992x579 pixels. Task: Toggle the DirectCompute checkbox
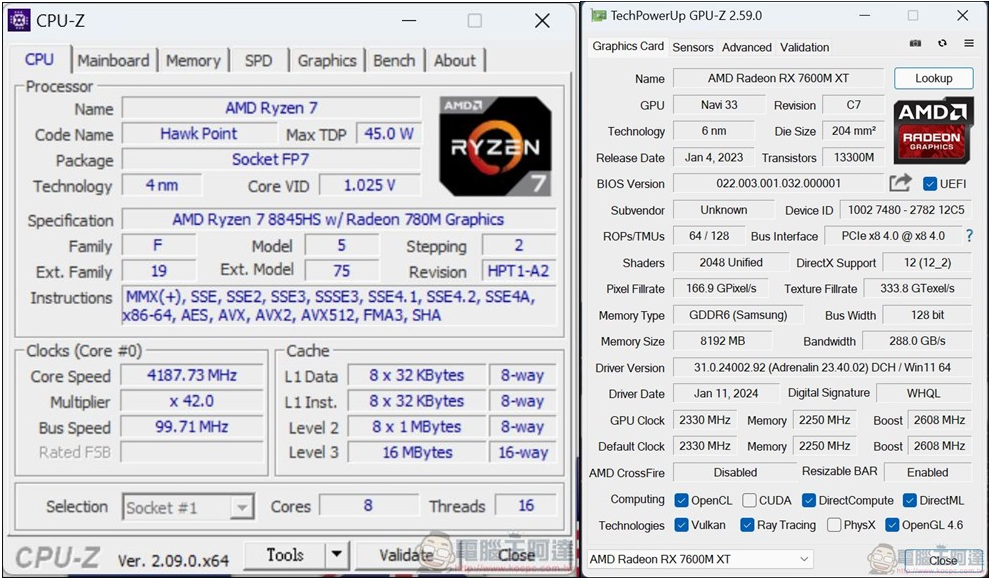809,501
